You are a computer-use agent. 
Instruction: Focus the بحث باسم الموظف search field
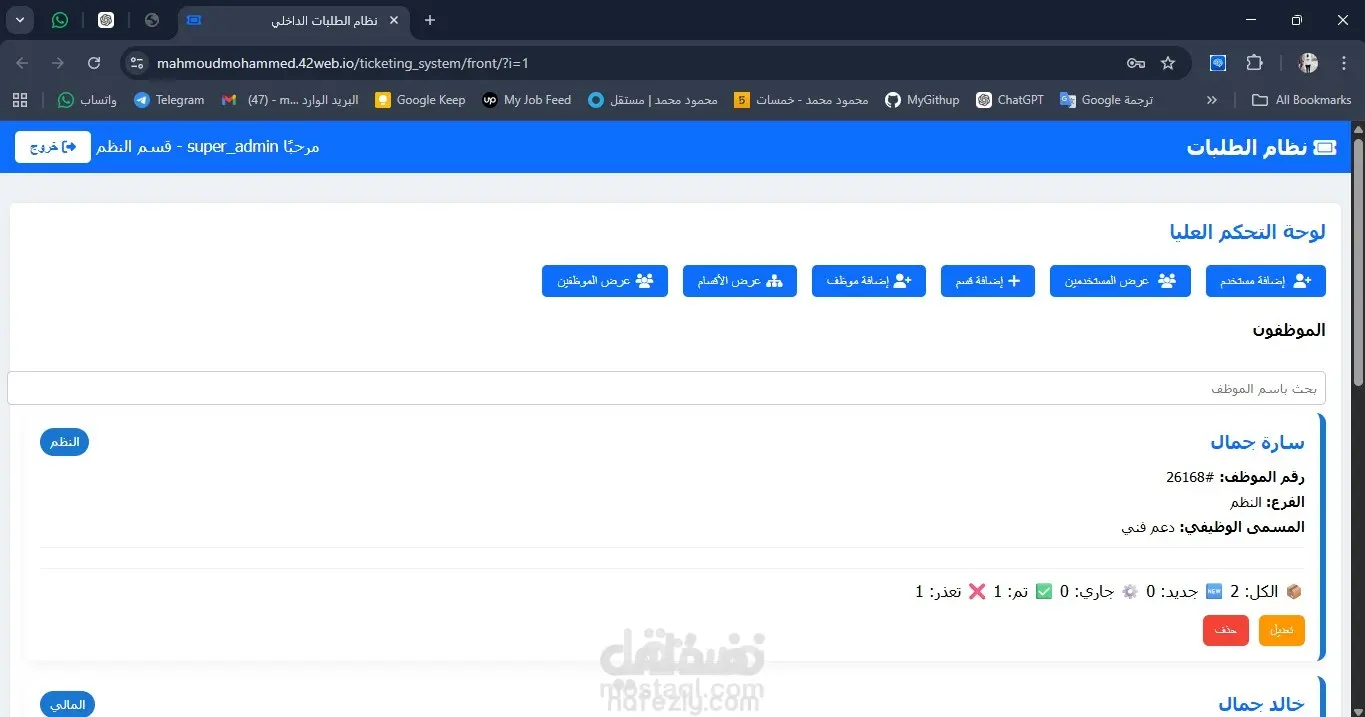[x=666, y=388]
